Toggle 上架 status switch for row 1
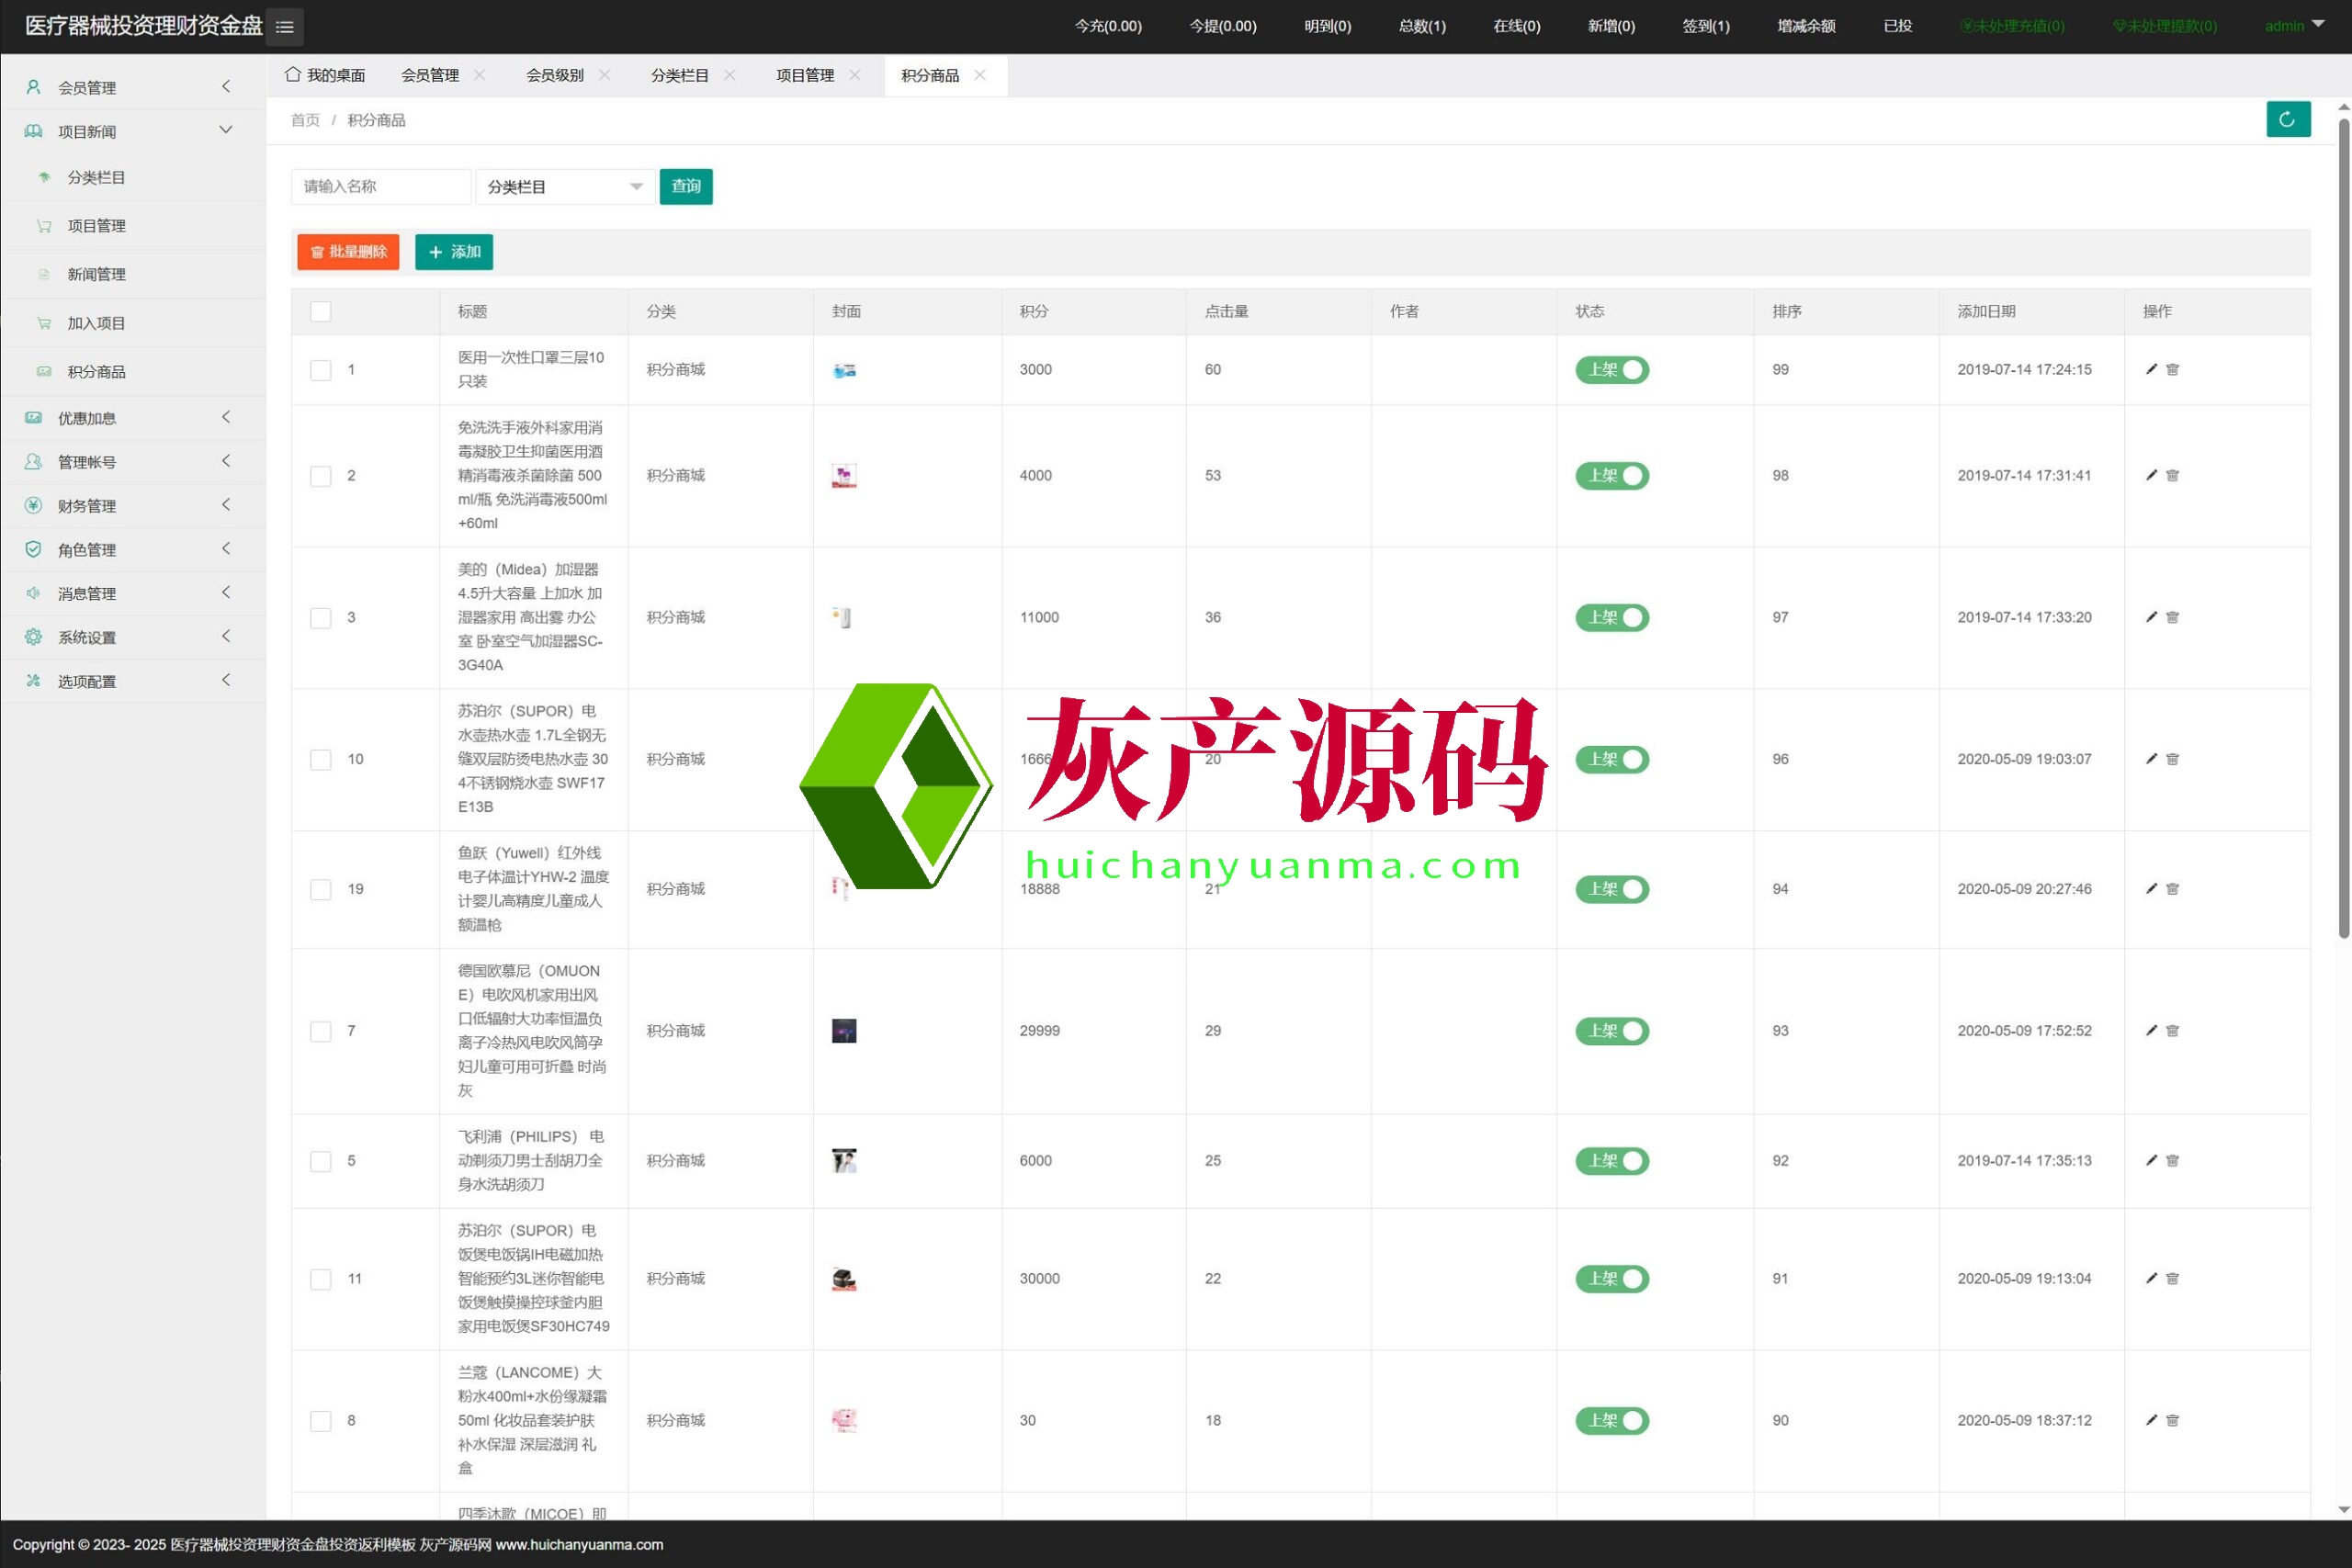The width and height of the screenshot is (2352, 1568). pyautogui.click(x=1611, y=370)
